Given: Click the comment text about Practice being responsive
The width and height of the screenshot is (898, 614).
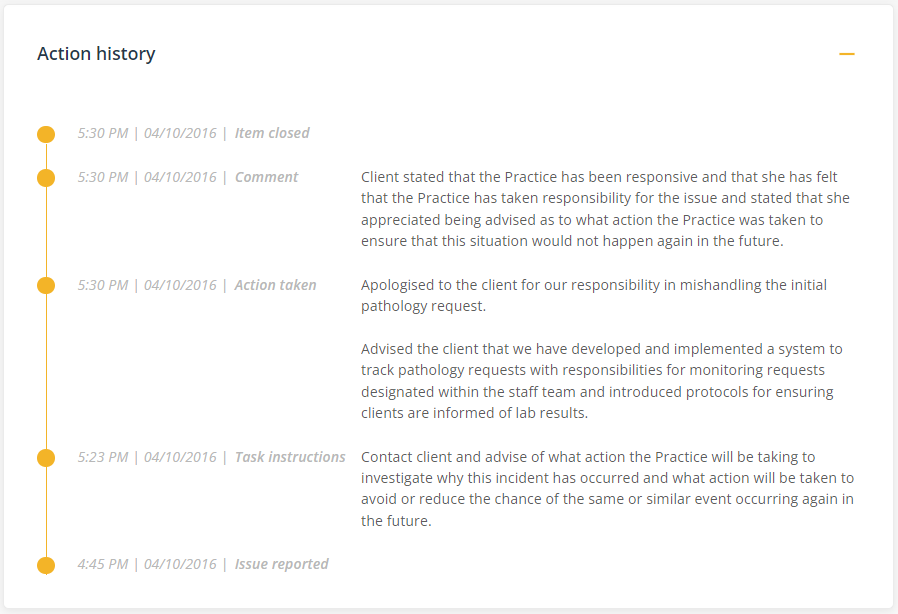Looking at the screenshot, I should pos(605,209).
